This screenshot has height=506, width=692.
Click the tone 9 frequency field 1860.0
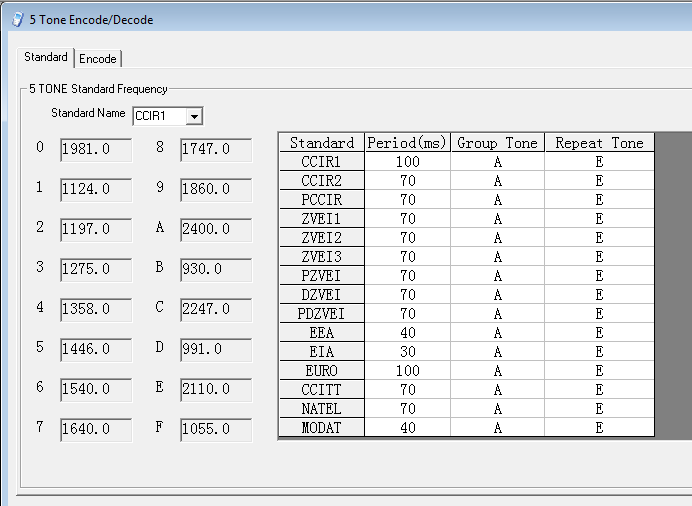tap(216, 190)
